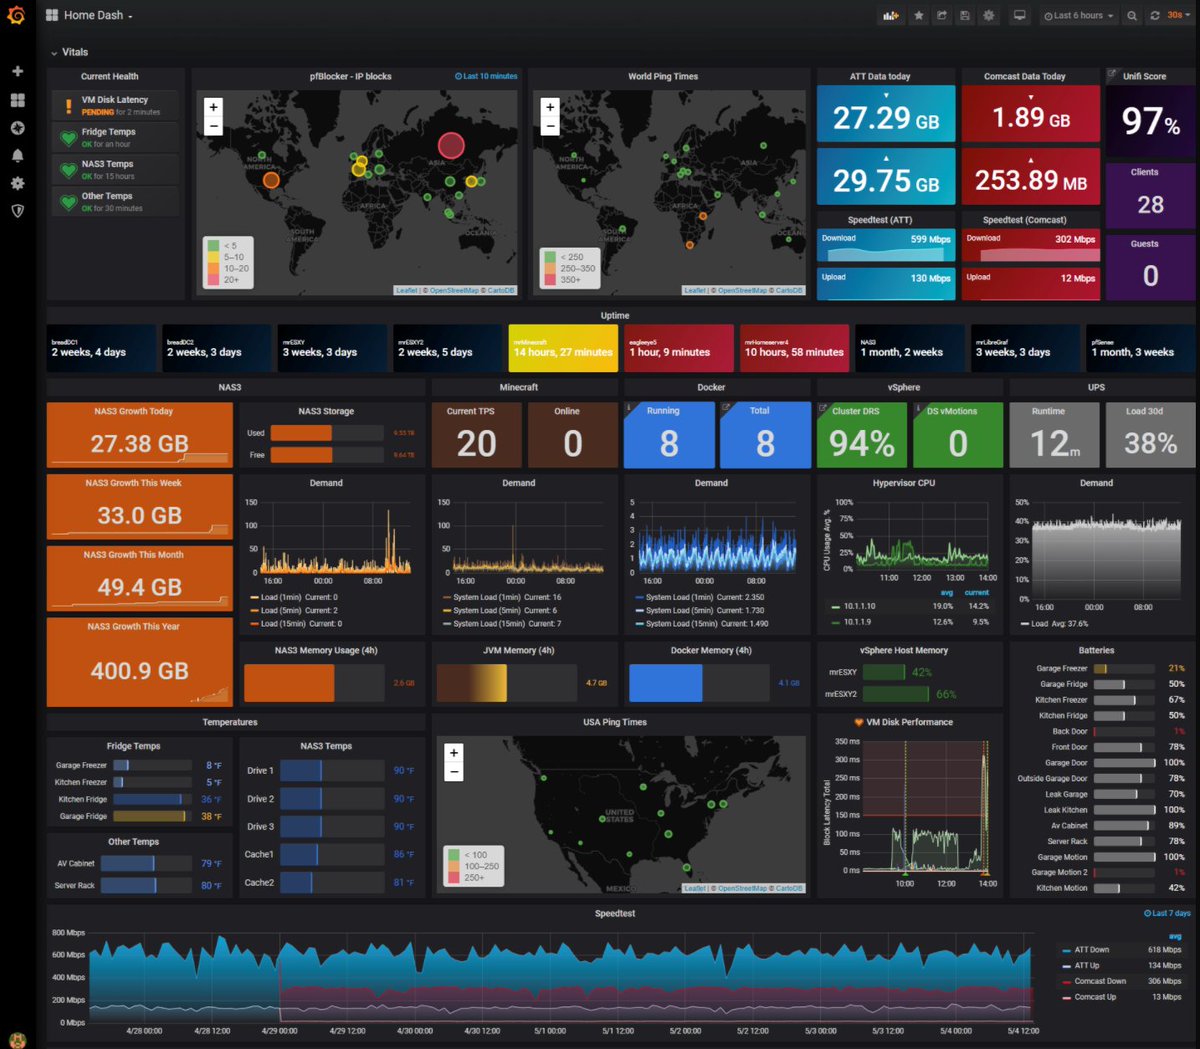
Task: Save the dashboard with the save icon
Action: (x=965, y=15)
